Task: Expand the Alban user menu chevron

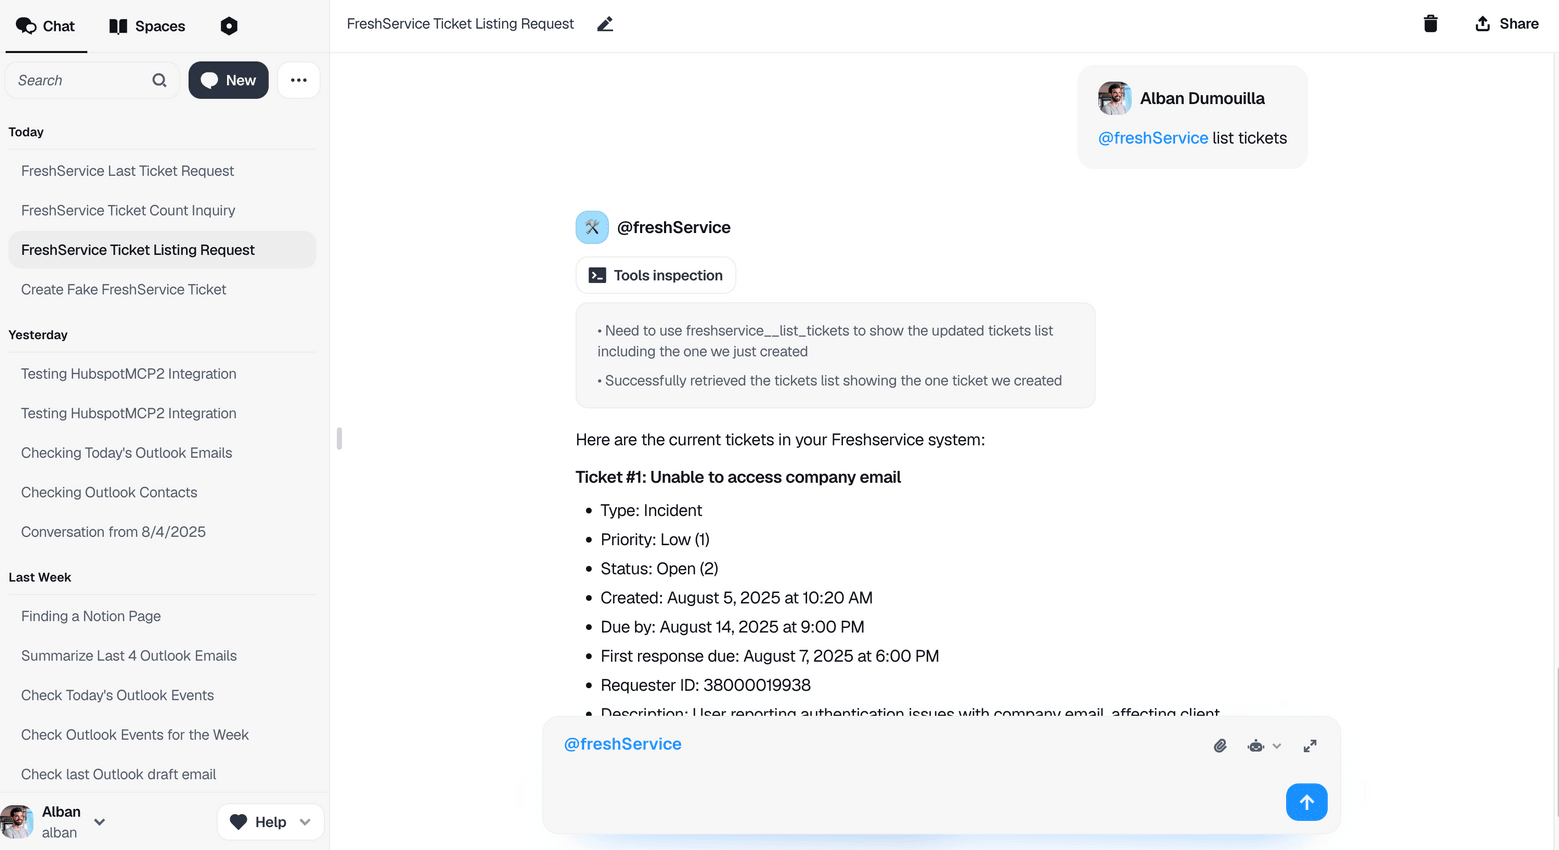Action: pos(100,822)
